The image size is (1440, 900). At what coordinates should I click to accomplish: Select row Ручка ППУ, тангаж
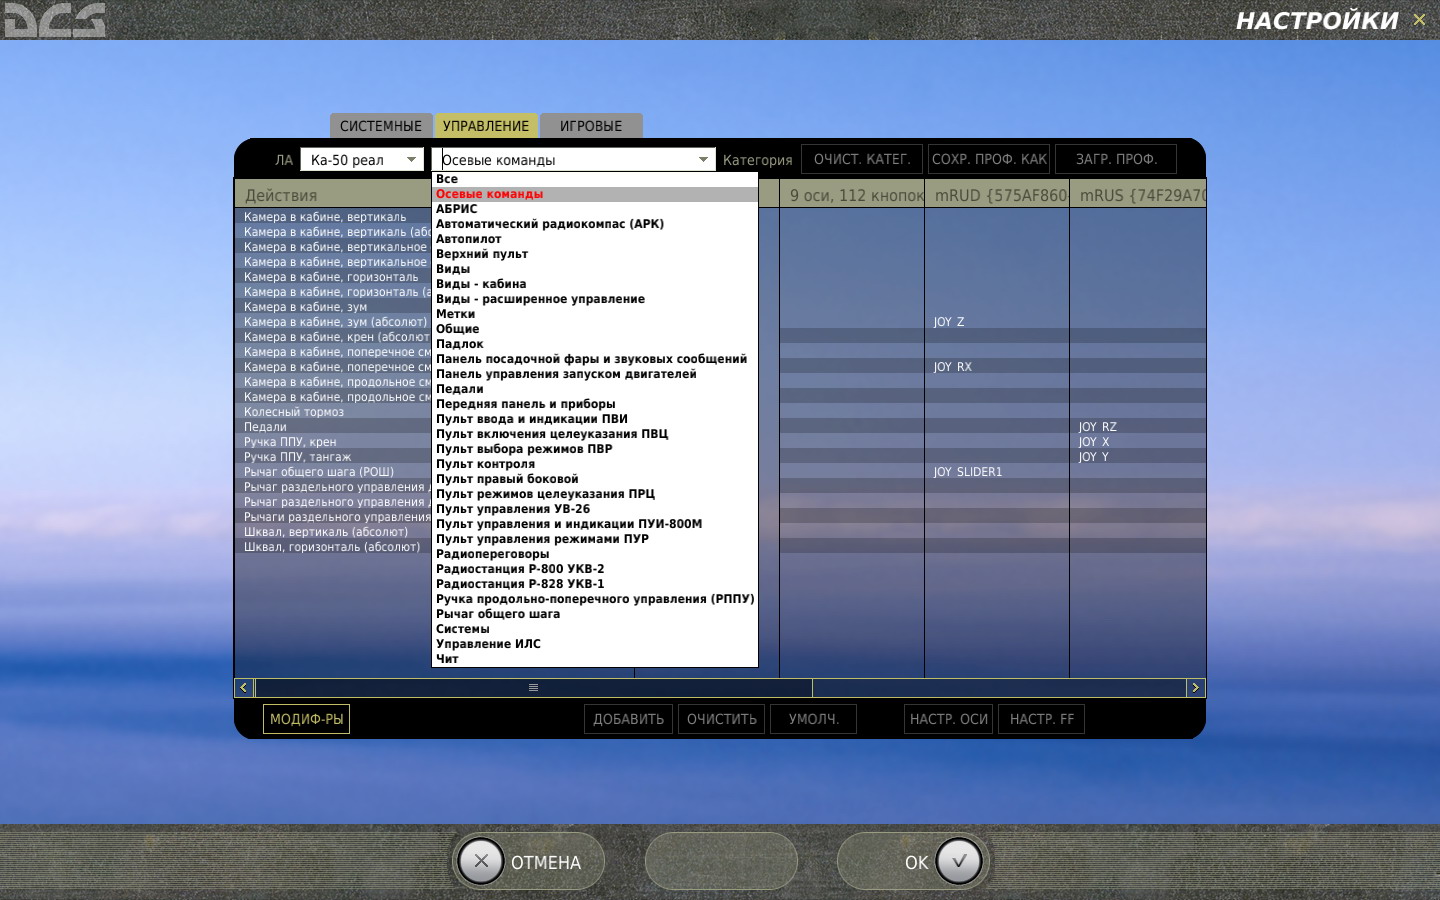point(334,457)
